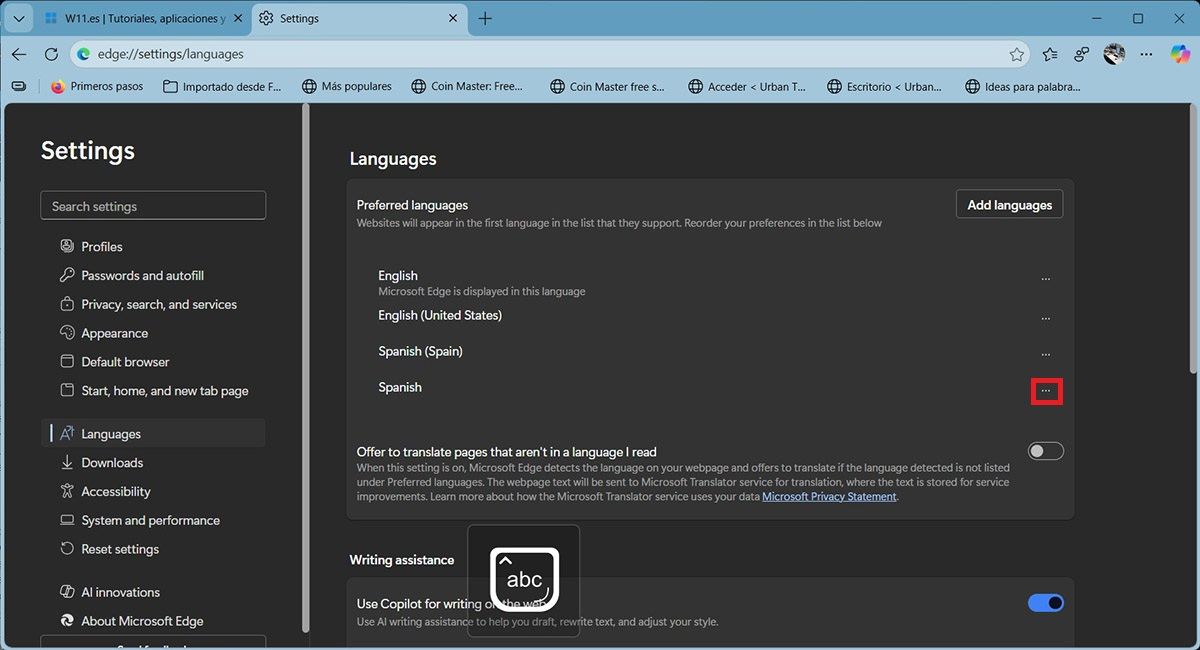
Task: Open more actions for Spanish (Spain)
Action: pos(1046,355)
